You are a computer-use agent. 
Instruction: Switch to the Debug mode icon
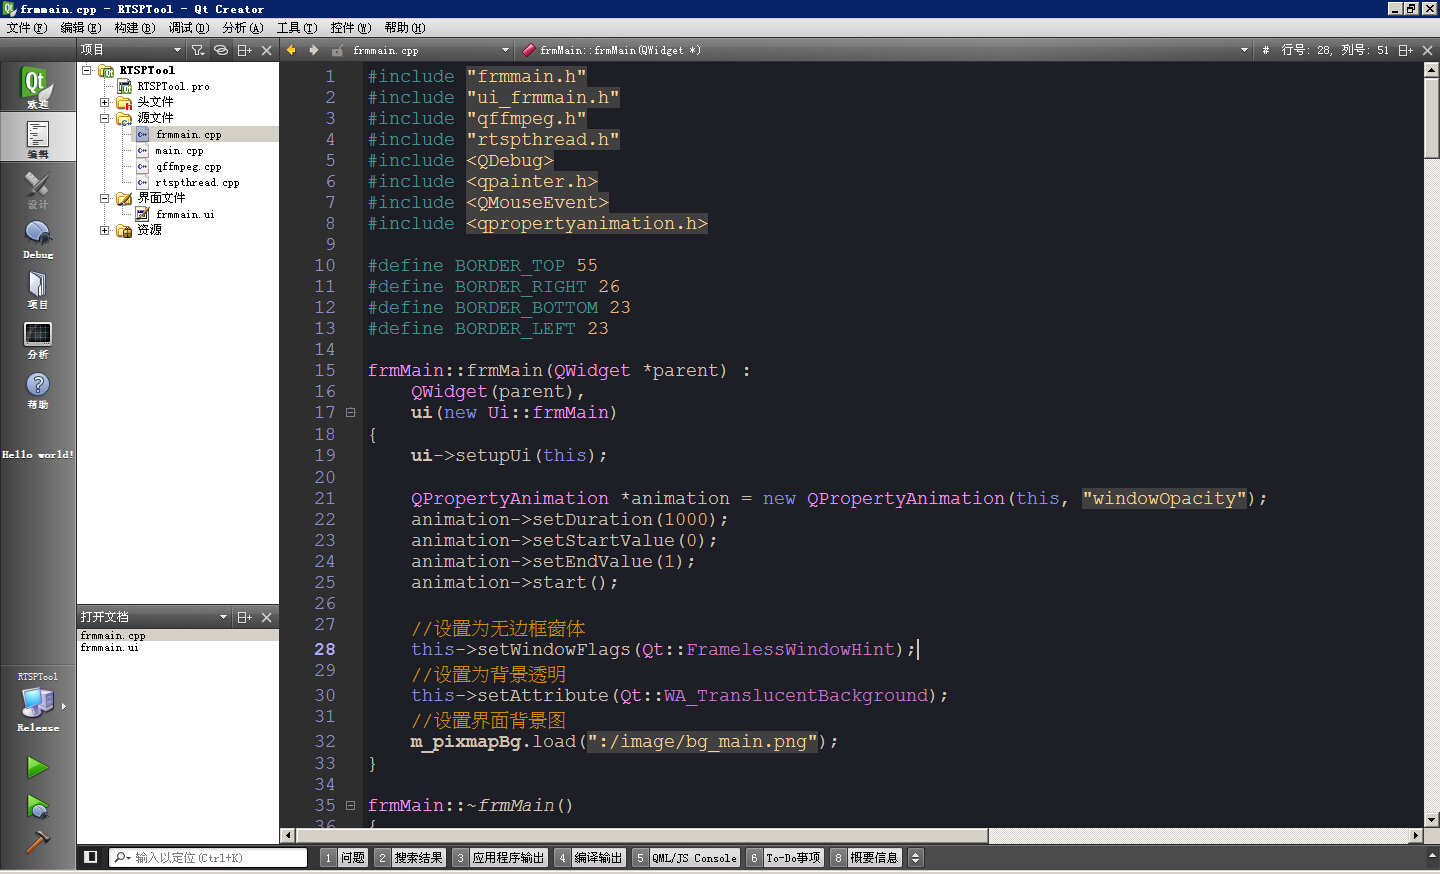click(37, 239)
